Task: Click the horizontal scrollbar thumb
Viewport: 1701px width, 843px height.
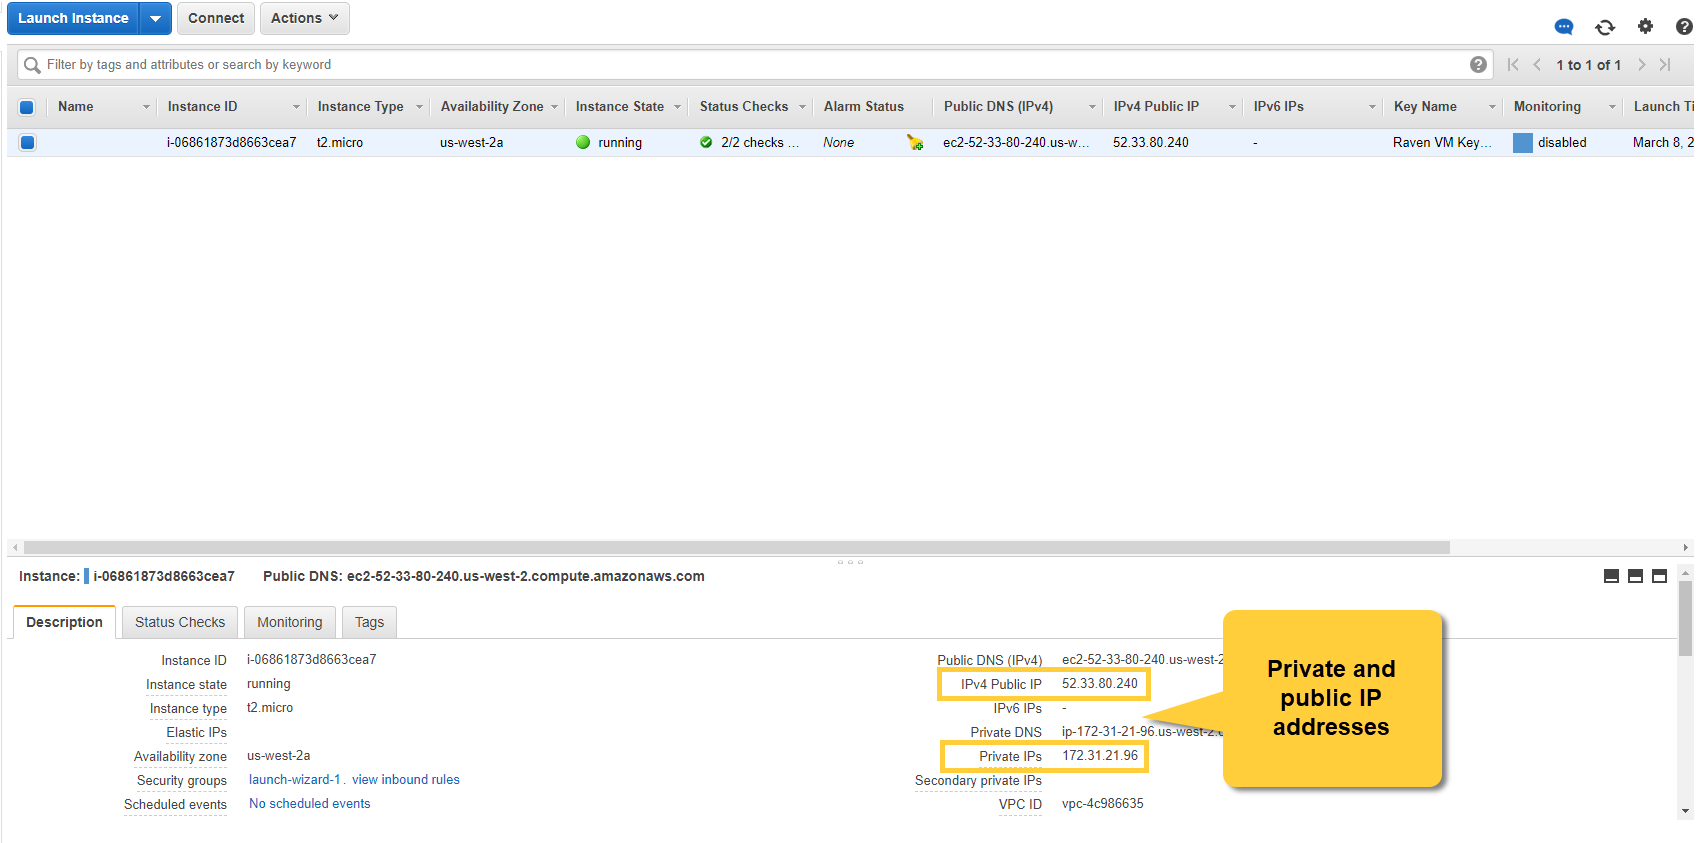Action: pos(737,547)
